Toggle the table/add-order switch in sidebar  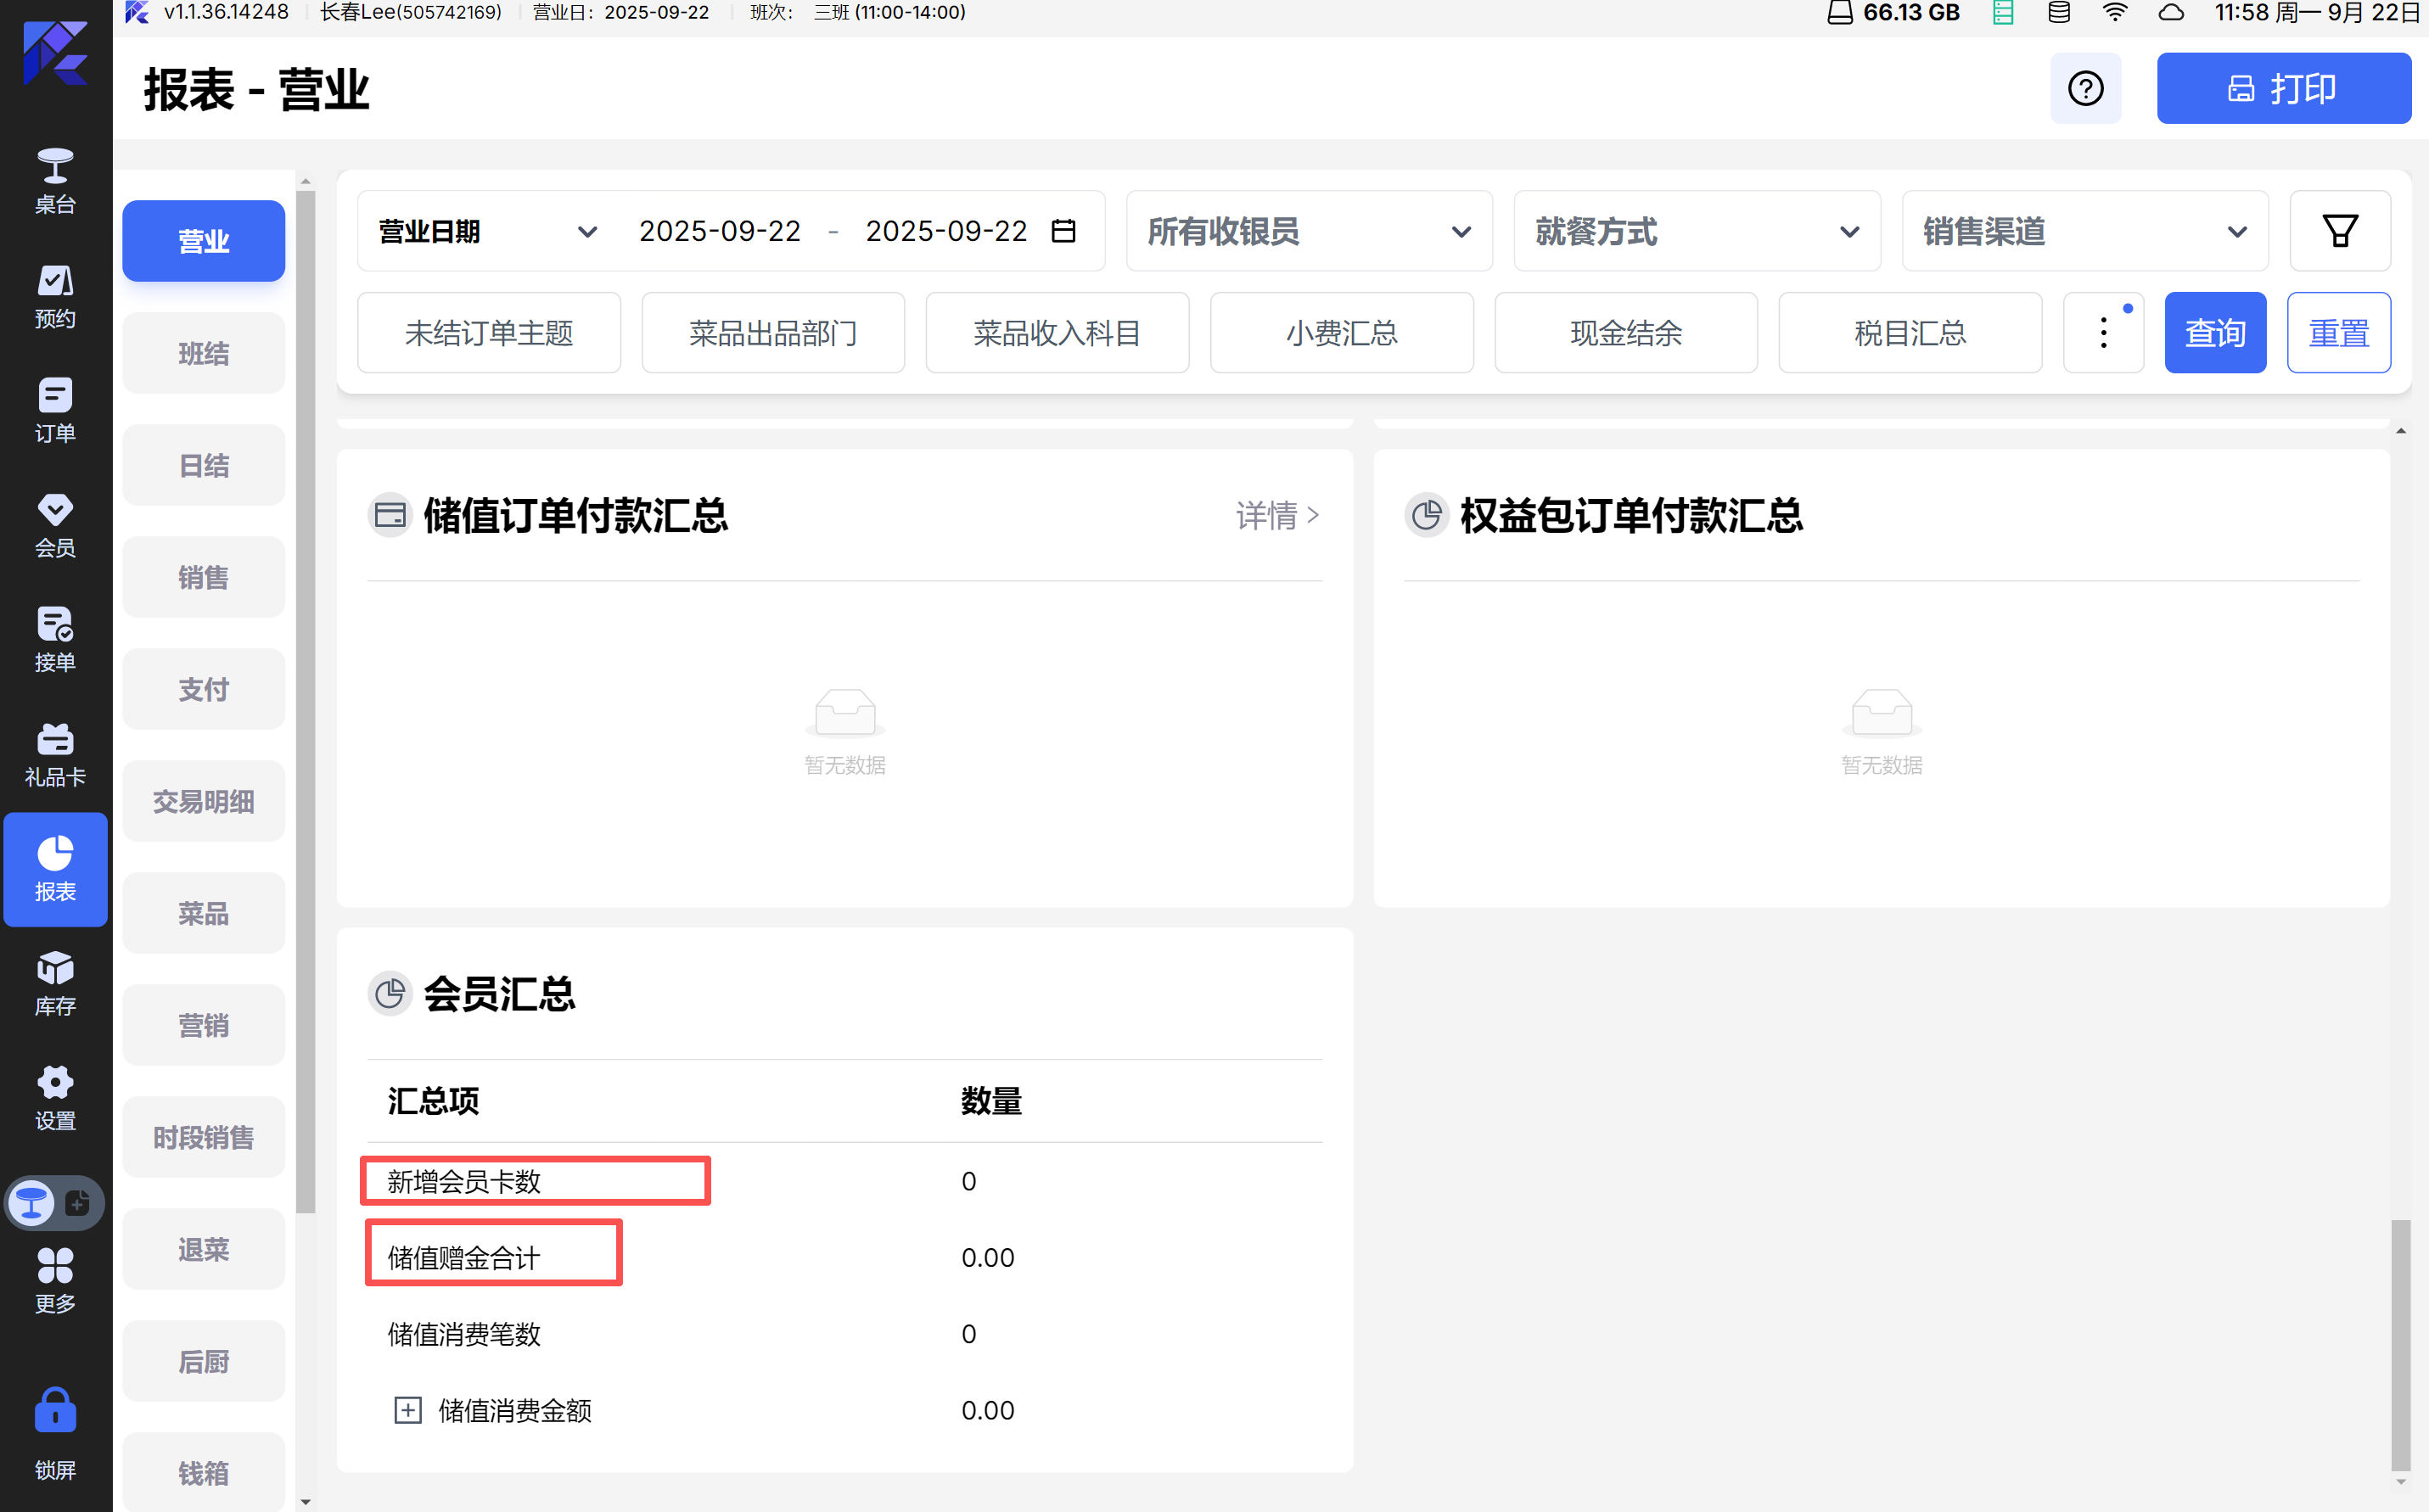[x=55, y=1202]
